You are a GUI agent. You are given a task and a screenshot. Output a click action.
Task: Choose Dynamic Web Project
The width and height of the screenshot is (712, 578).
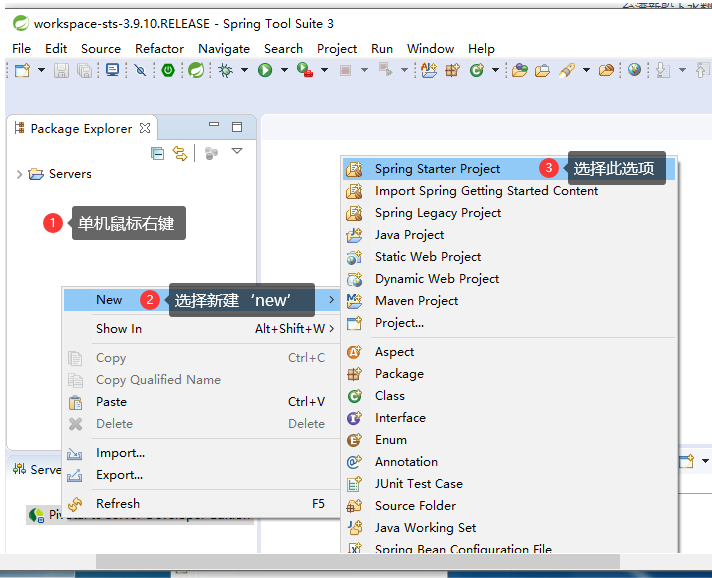point(509,279)
